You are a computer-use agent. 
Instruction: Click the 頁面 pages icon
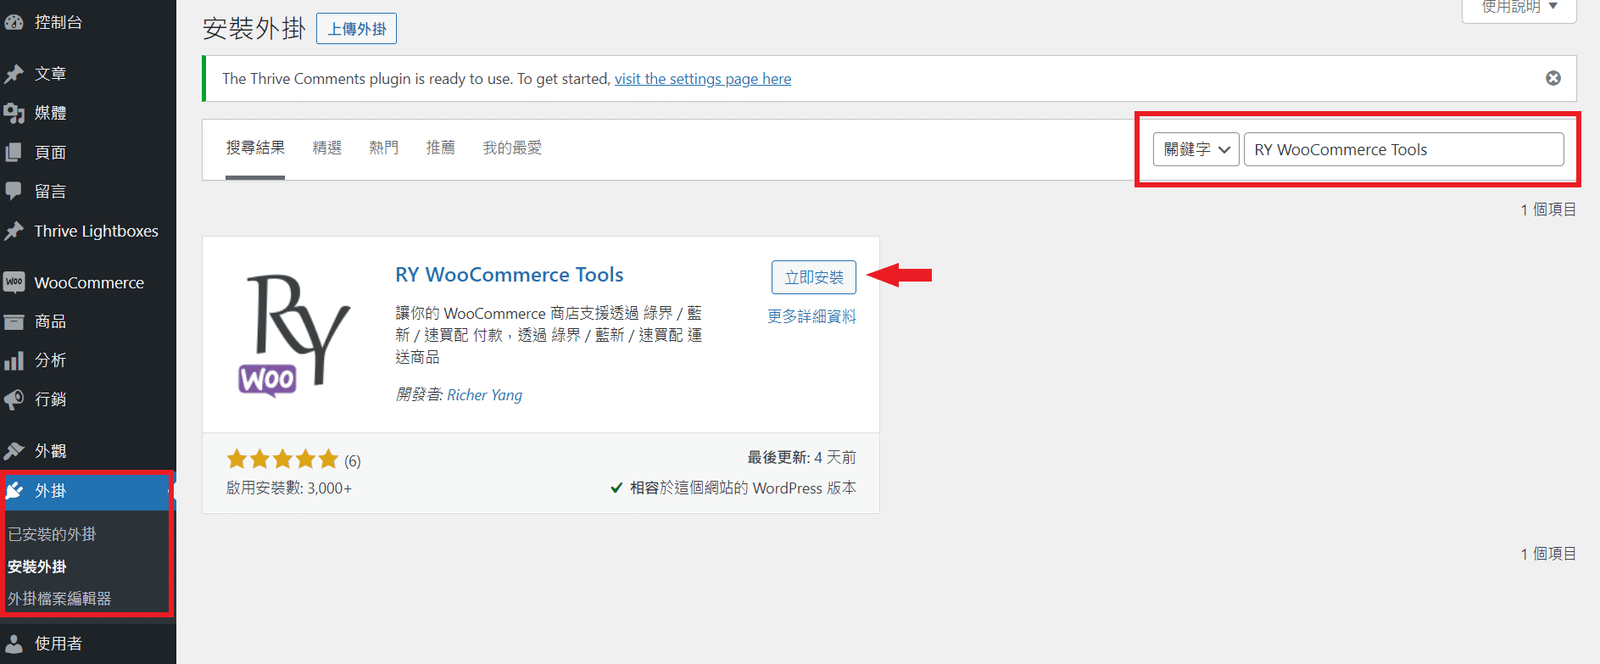tap(14, 152)
